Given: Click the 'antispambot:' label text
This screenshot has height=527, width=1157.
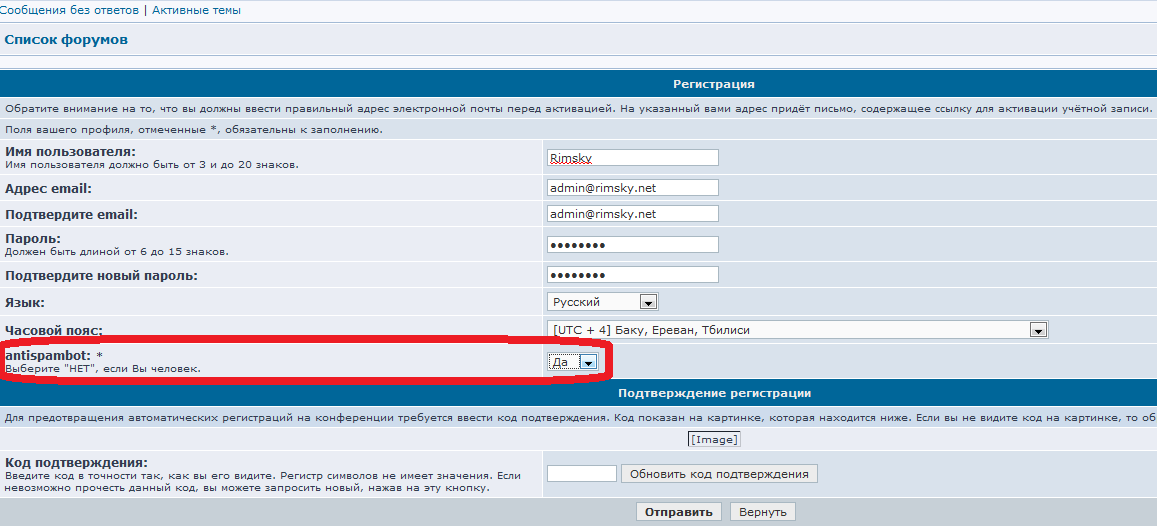Looking at the screenshot, I should 48,355.
